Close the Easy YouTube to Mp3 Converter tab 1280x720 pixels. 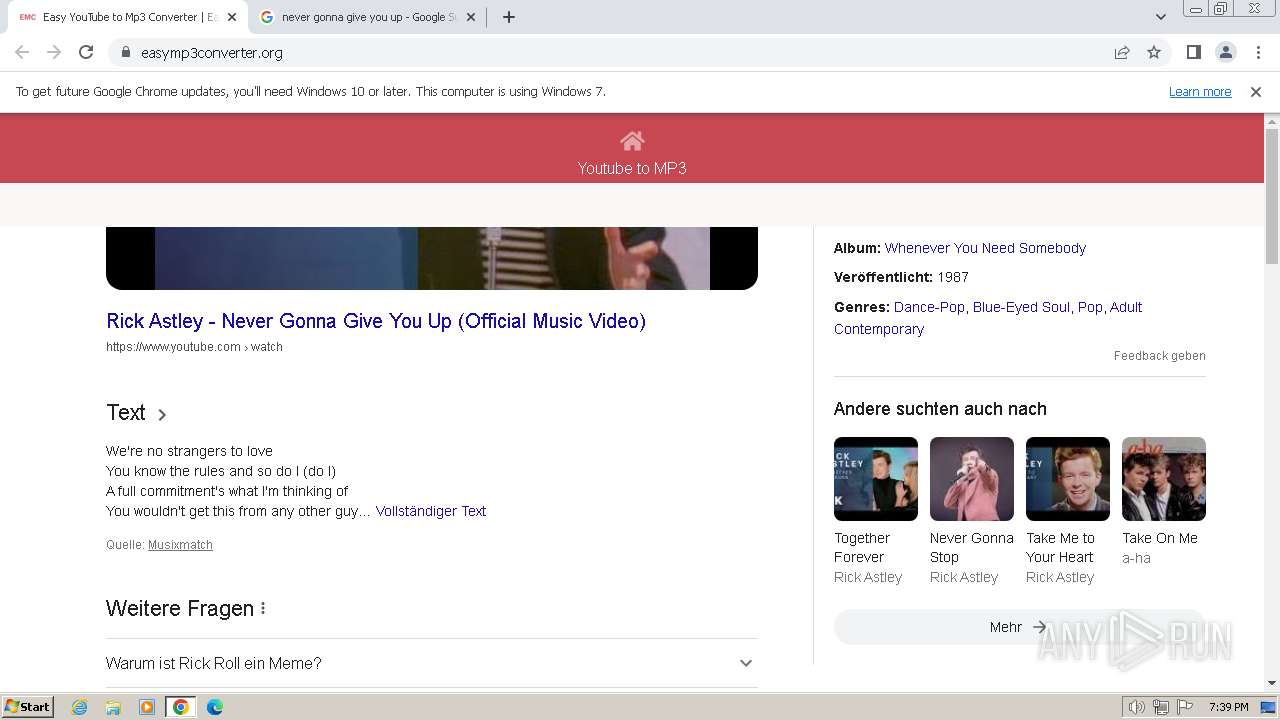(x=232, y=17)
